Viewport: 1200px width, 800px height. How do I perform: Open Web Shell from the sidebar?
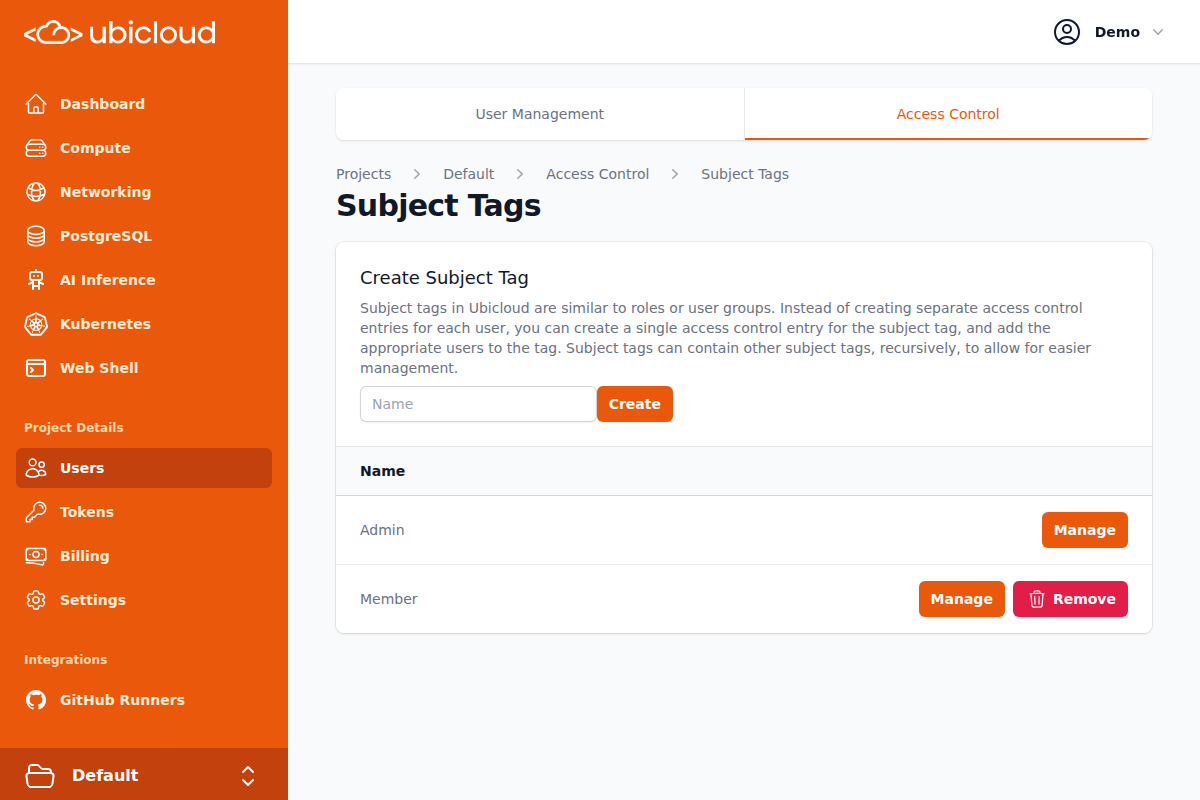click(x=144, y=368)
